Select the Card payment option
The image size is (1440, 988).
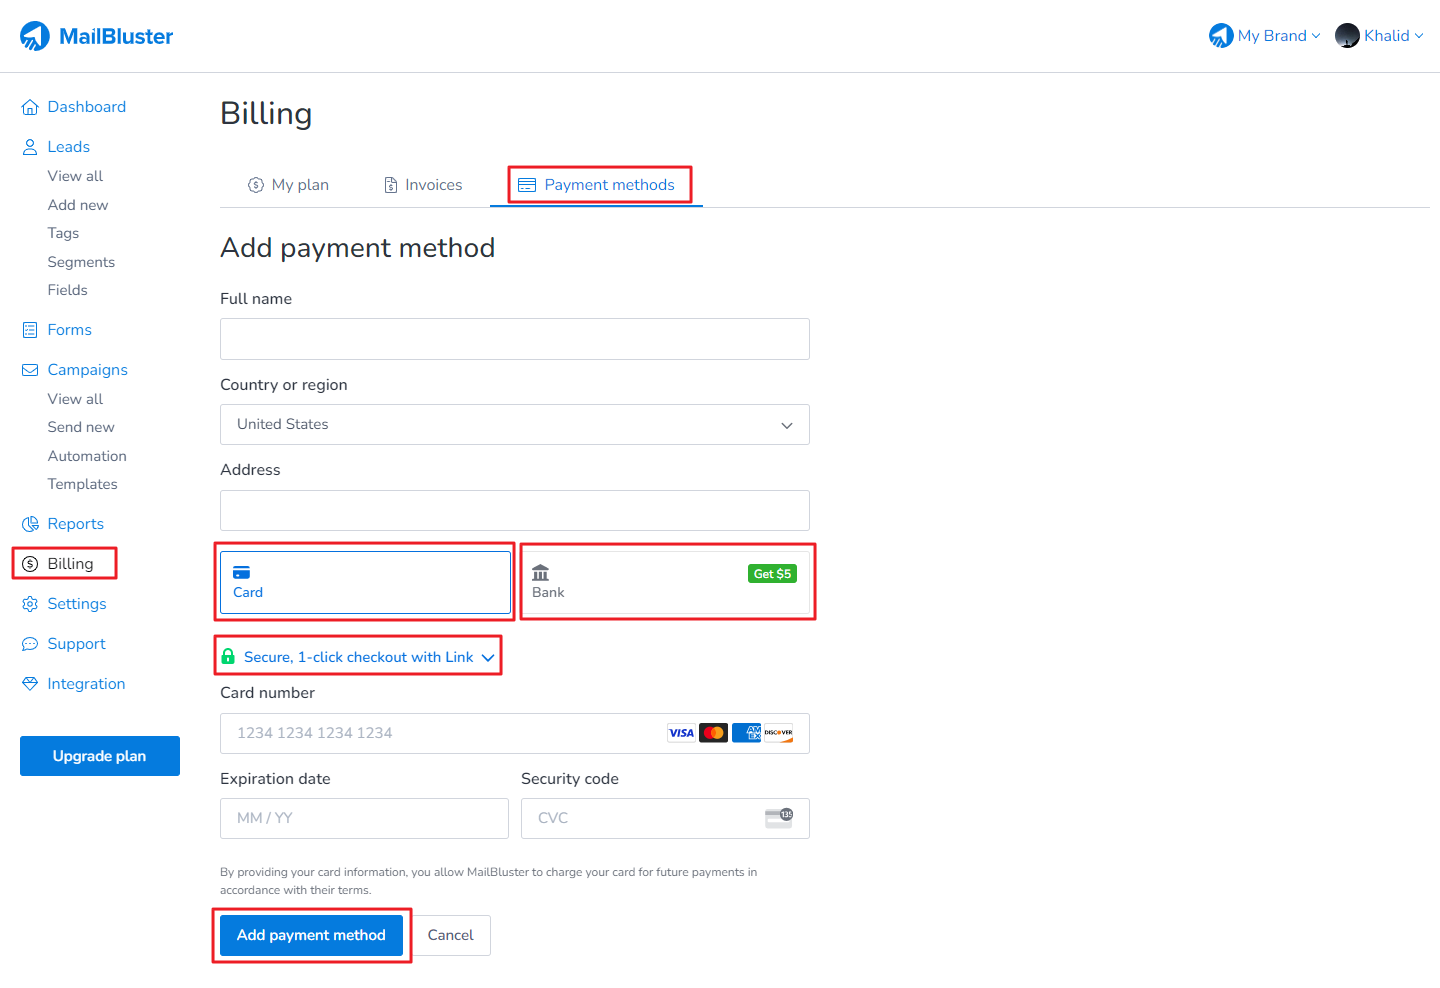coord(365,581)
